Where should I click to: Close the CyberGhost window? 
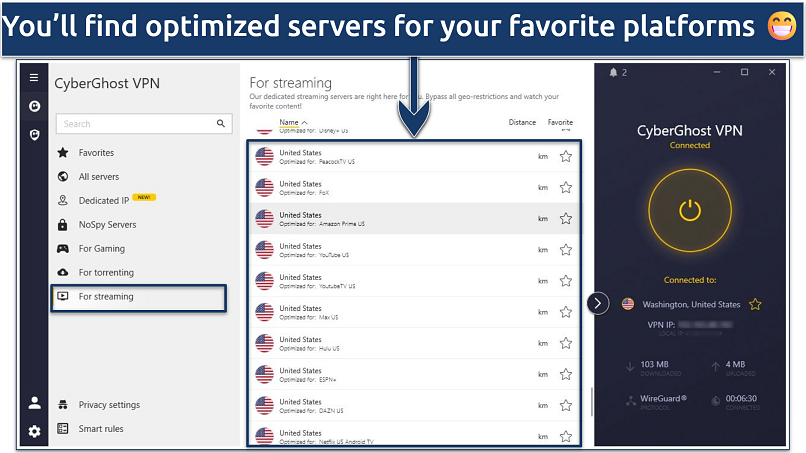pyautogui.click(x=772, y=72)
